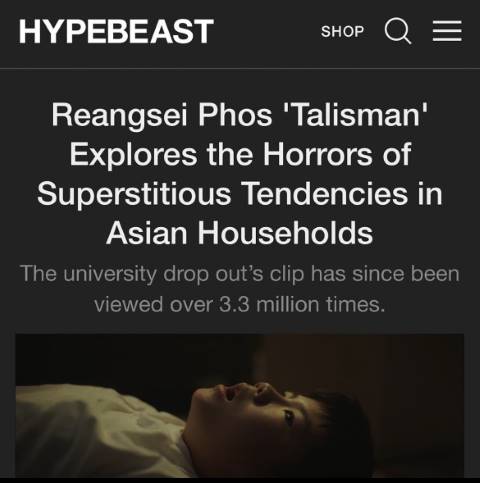
Task: Go to the SHOP link
Action: [x=342, y=32]
